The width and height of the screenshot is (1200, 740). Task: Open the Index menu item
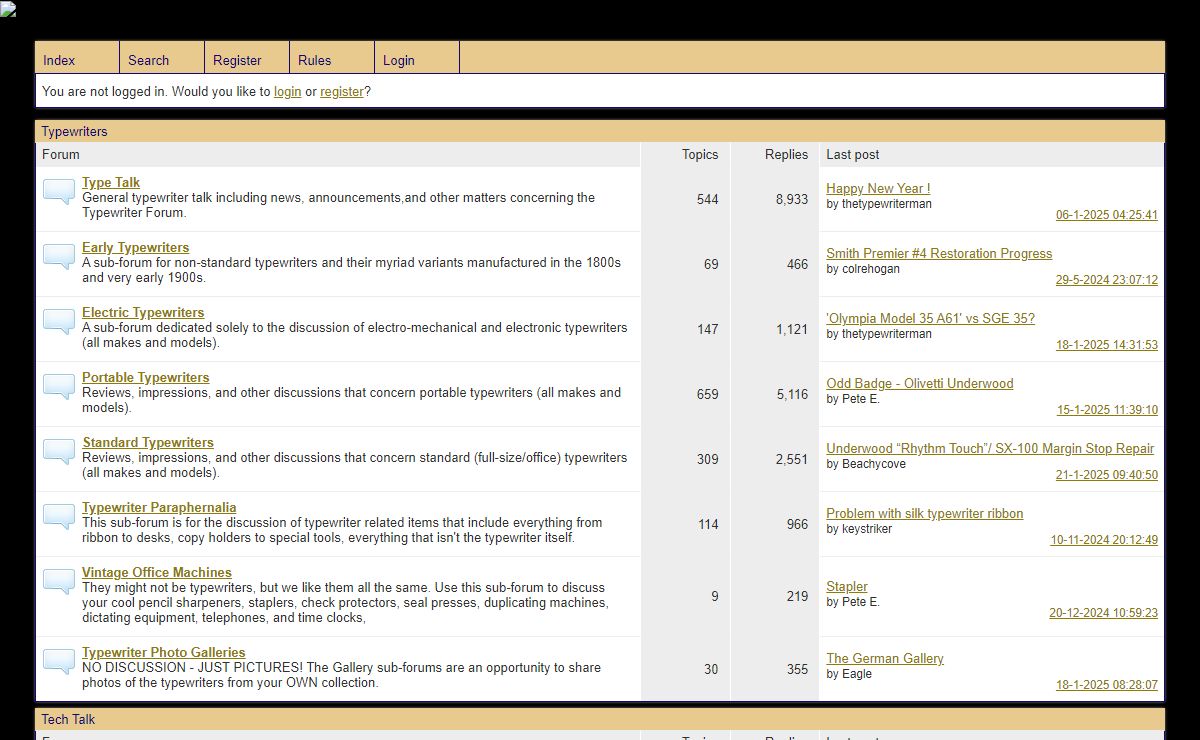[x=77, y=59]
